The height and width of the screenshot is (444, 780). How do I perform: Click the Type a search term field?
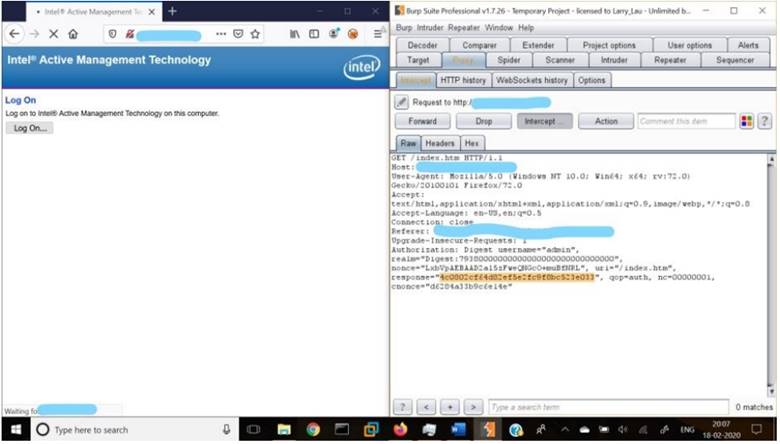(x=608, y=407)
